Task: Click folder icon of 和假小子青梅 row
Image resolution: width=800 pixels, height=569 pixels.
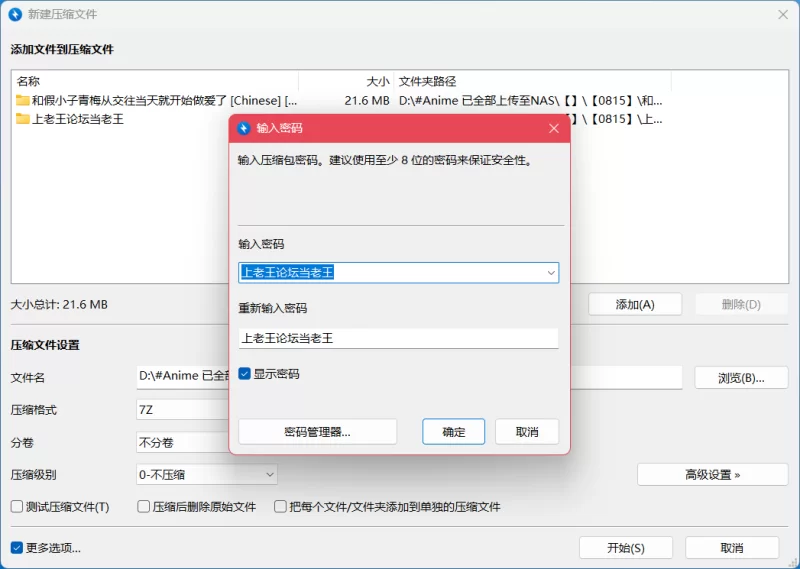Action: 22,100
